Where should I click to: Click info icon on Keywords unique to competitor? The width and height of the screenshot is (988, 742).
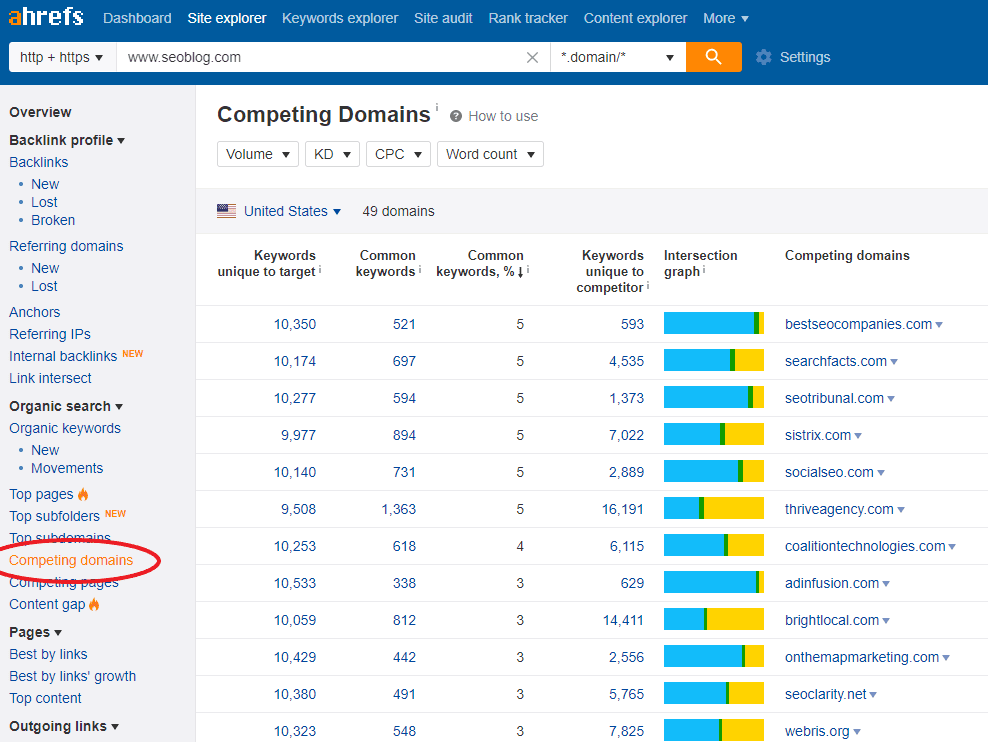648,285
